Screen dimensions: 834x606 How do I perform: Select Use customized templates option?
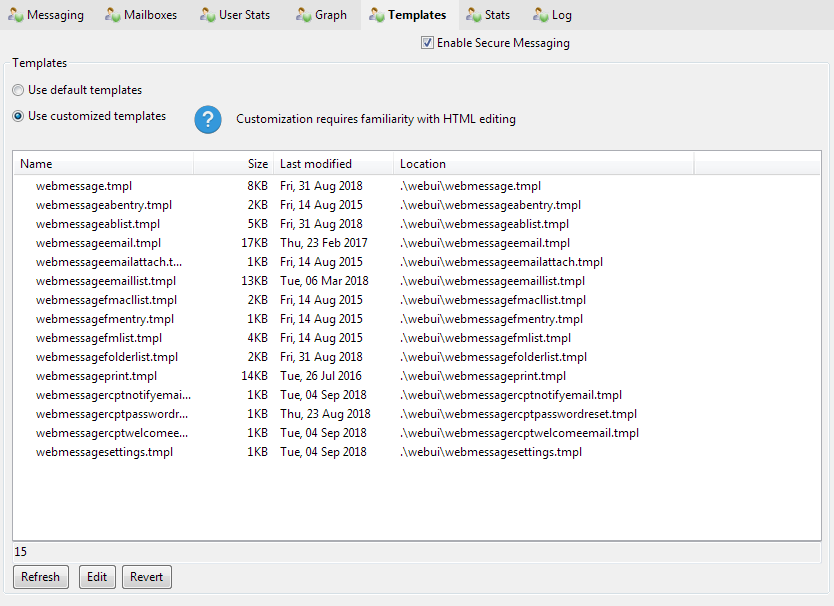pos(19,116)
